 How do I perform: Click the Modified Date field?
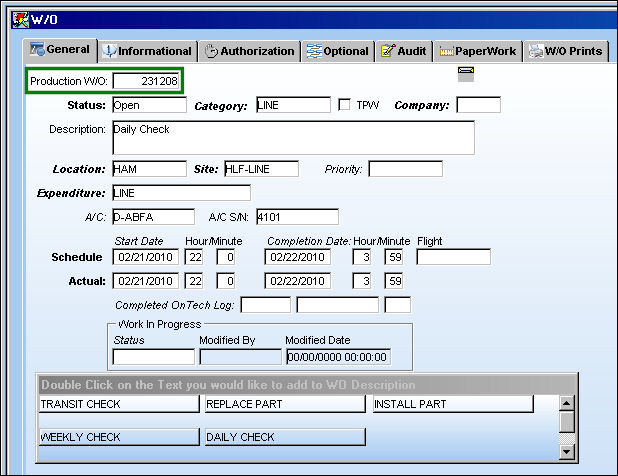tap(339, 357)
